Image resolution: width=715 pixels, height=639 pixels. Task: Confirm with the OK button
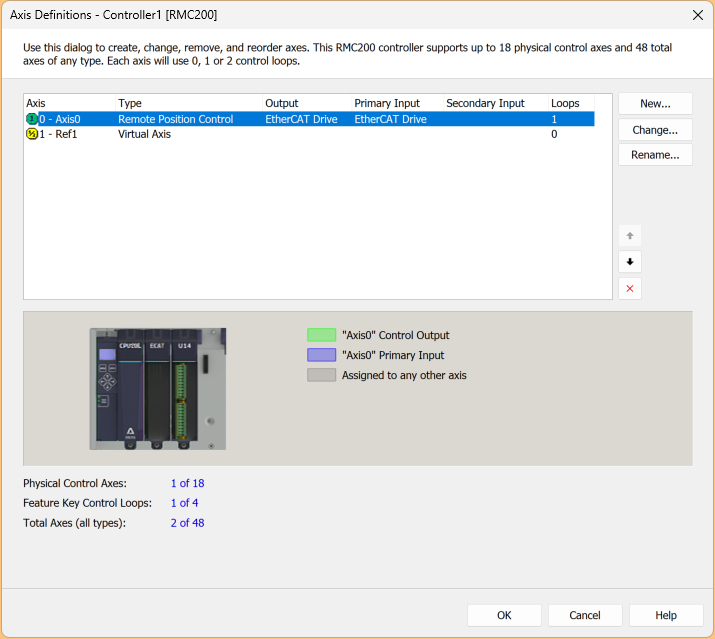tap(504, 615)
